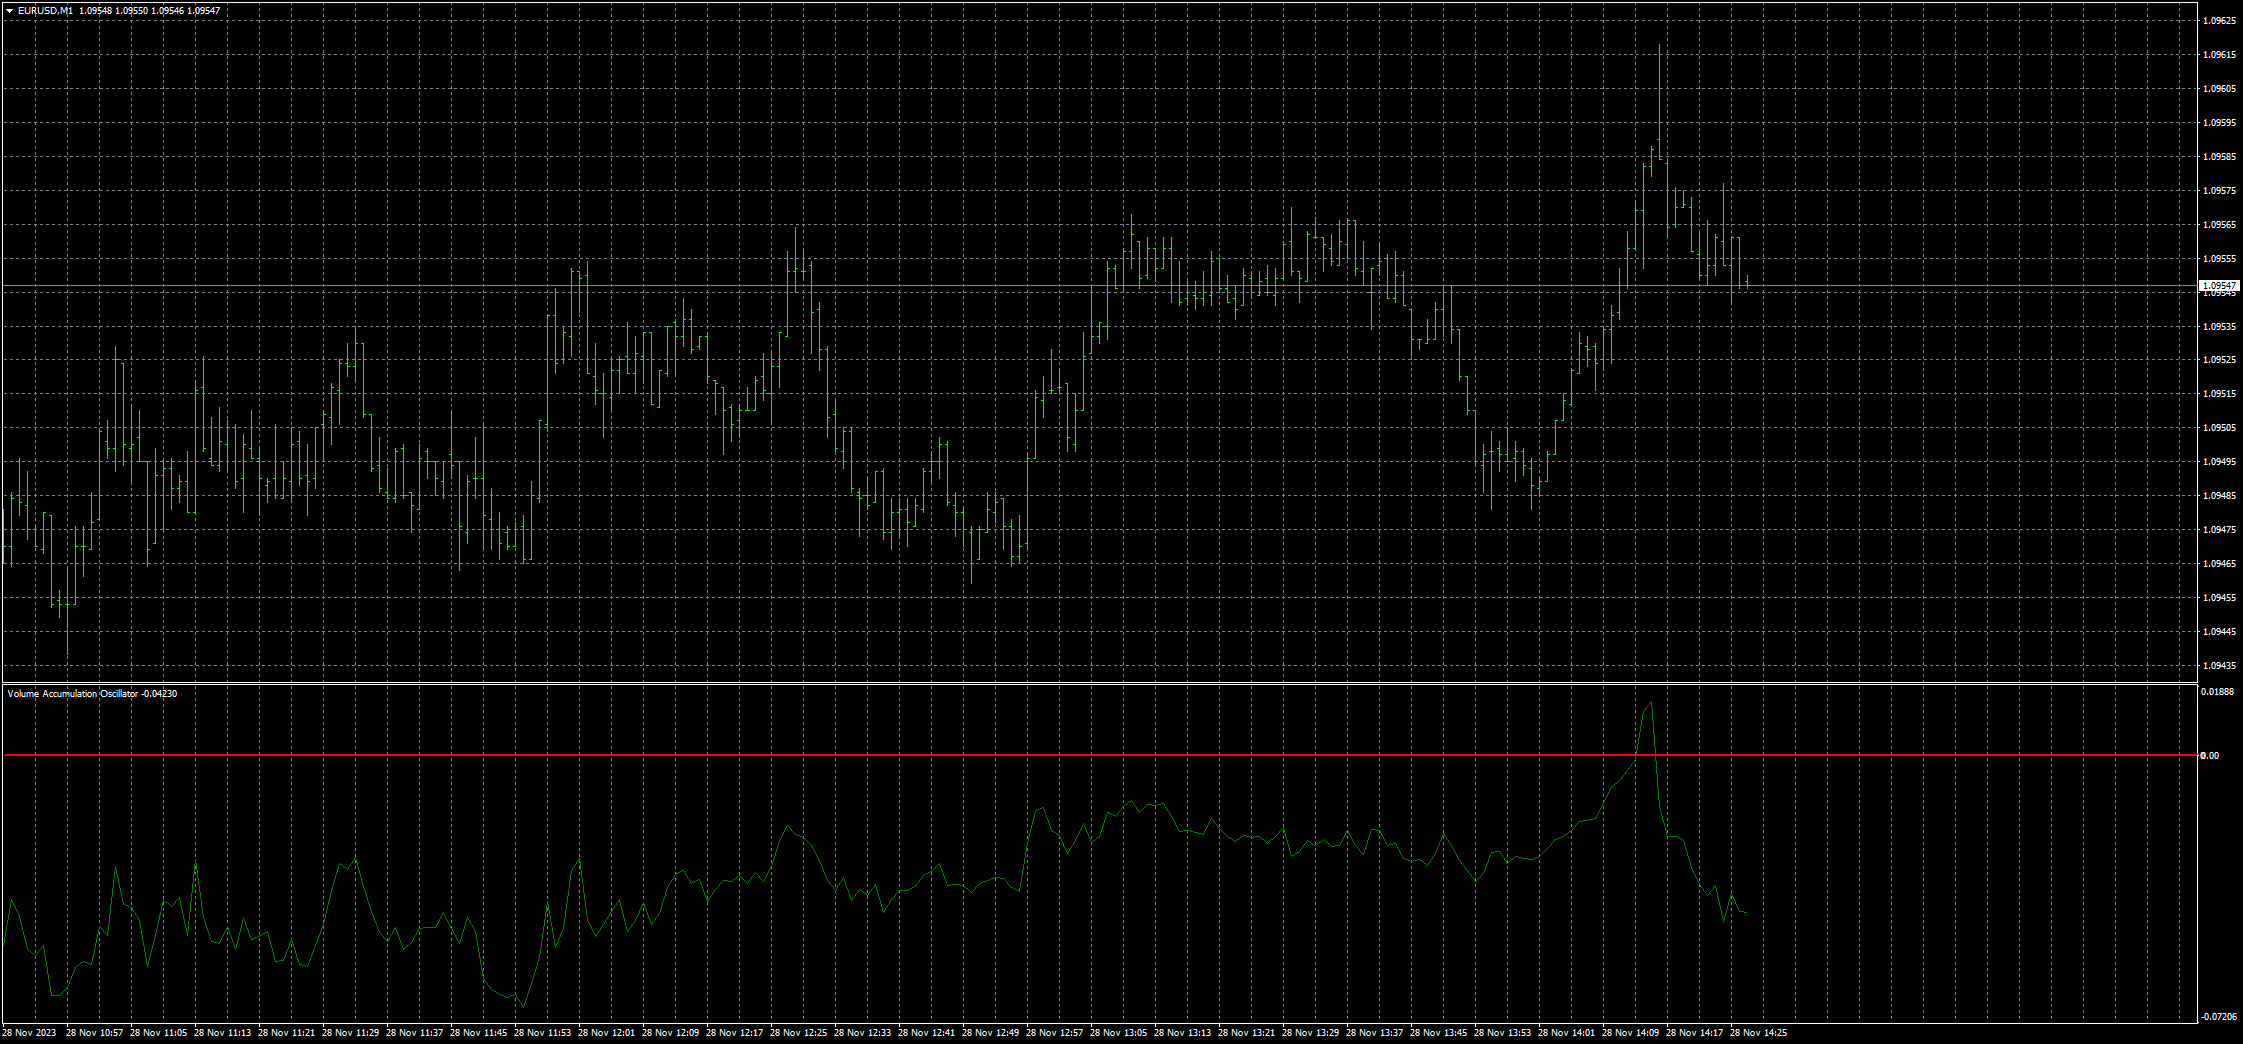Screen dimensions: 2243x1044
Task: Click price level 1.09435 on the price axis
Action: (2219, 665)
